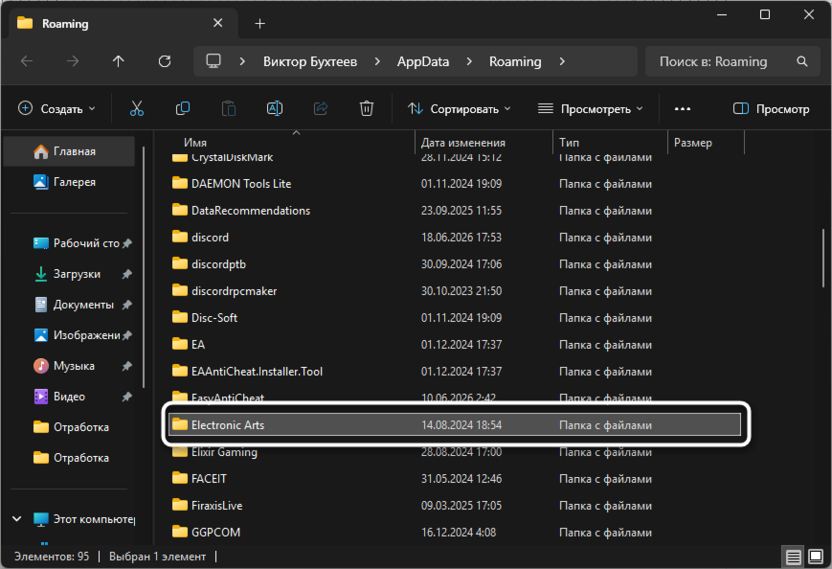Go up one folder level arrow
The image size is (832, 569).
coord(118,62)
